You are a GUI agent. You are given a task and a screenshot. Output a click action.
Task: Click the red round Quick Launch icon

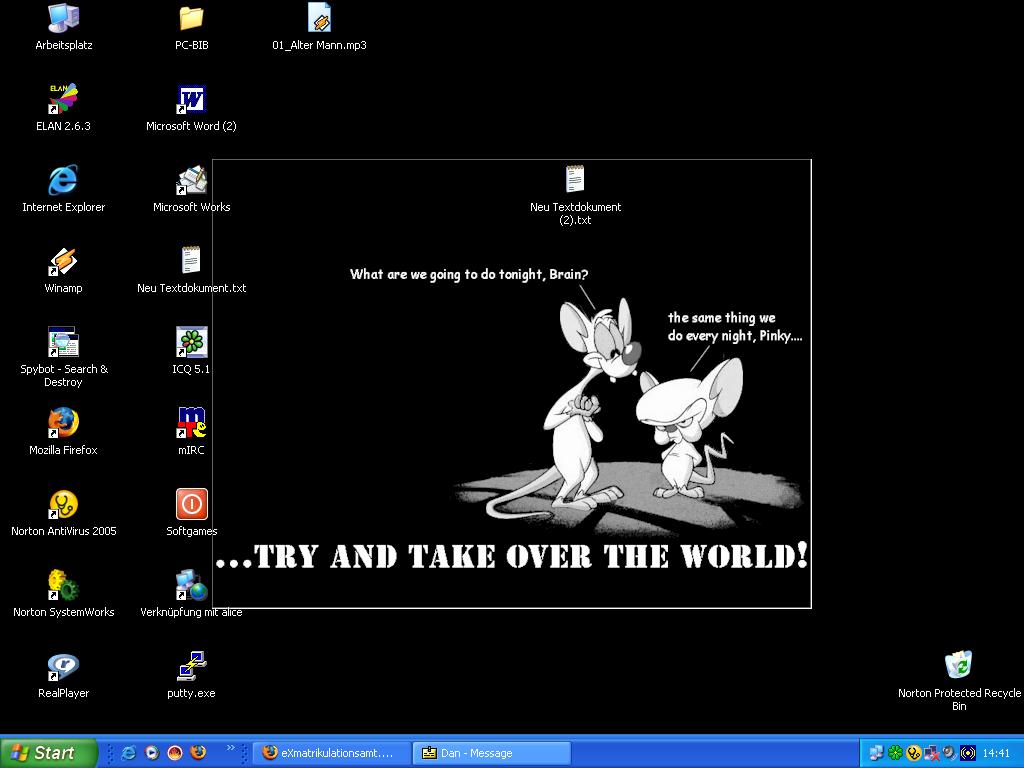(175, 753)
